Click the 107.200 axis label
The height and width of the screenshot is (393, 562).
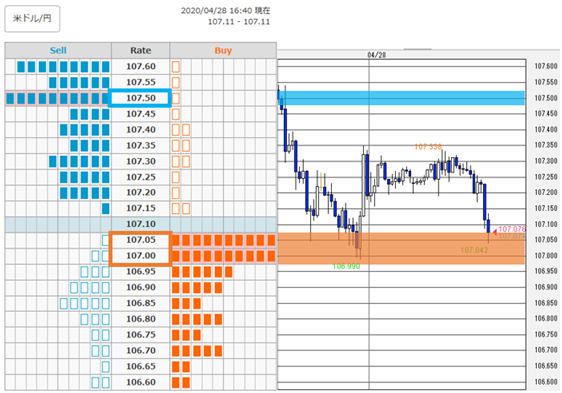tap(546, 193)
